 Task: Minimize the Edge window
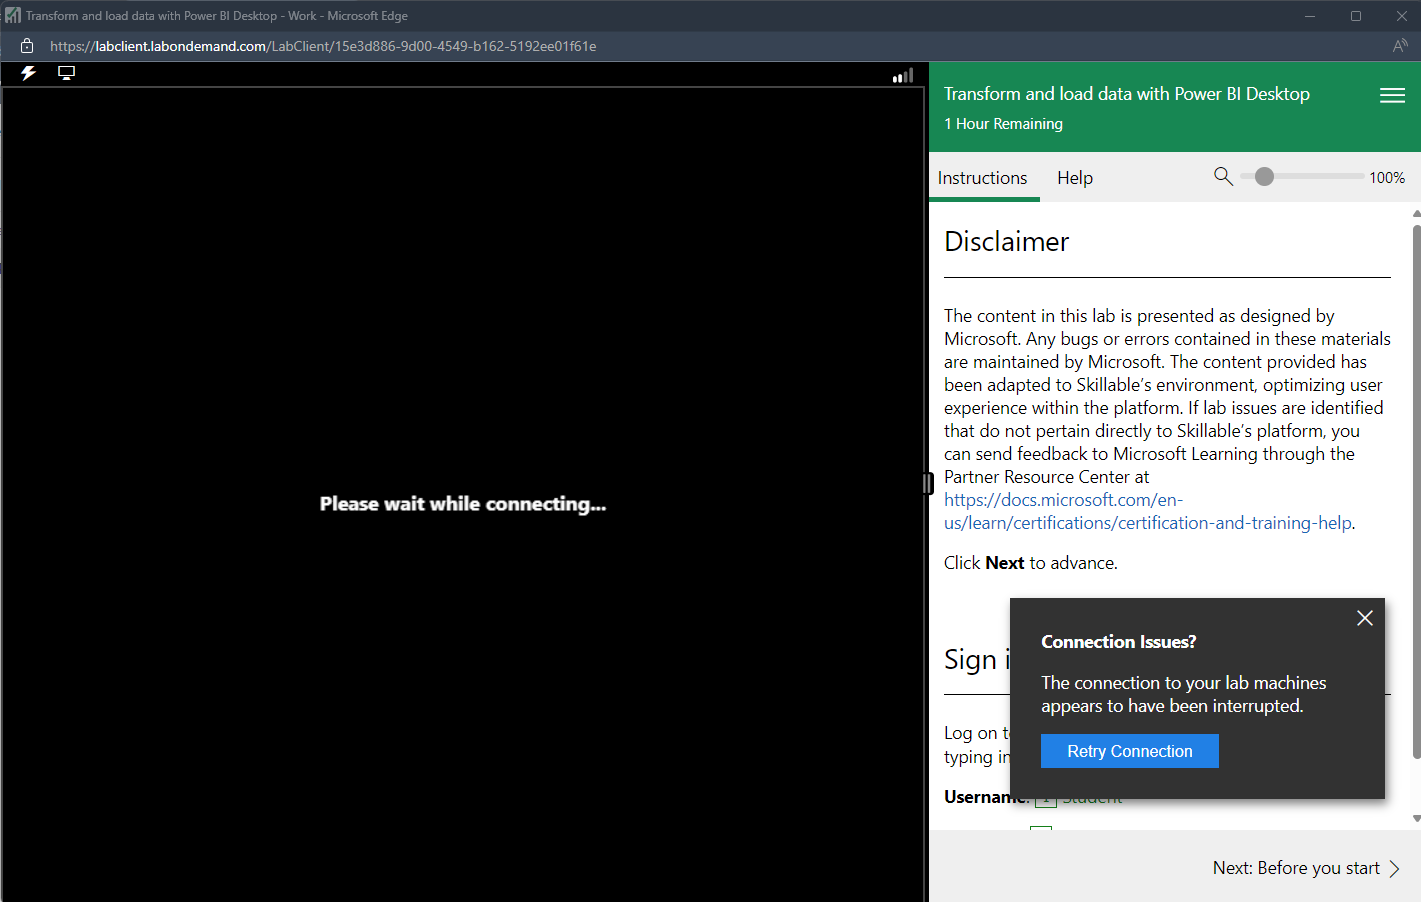[1310, 16]
